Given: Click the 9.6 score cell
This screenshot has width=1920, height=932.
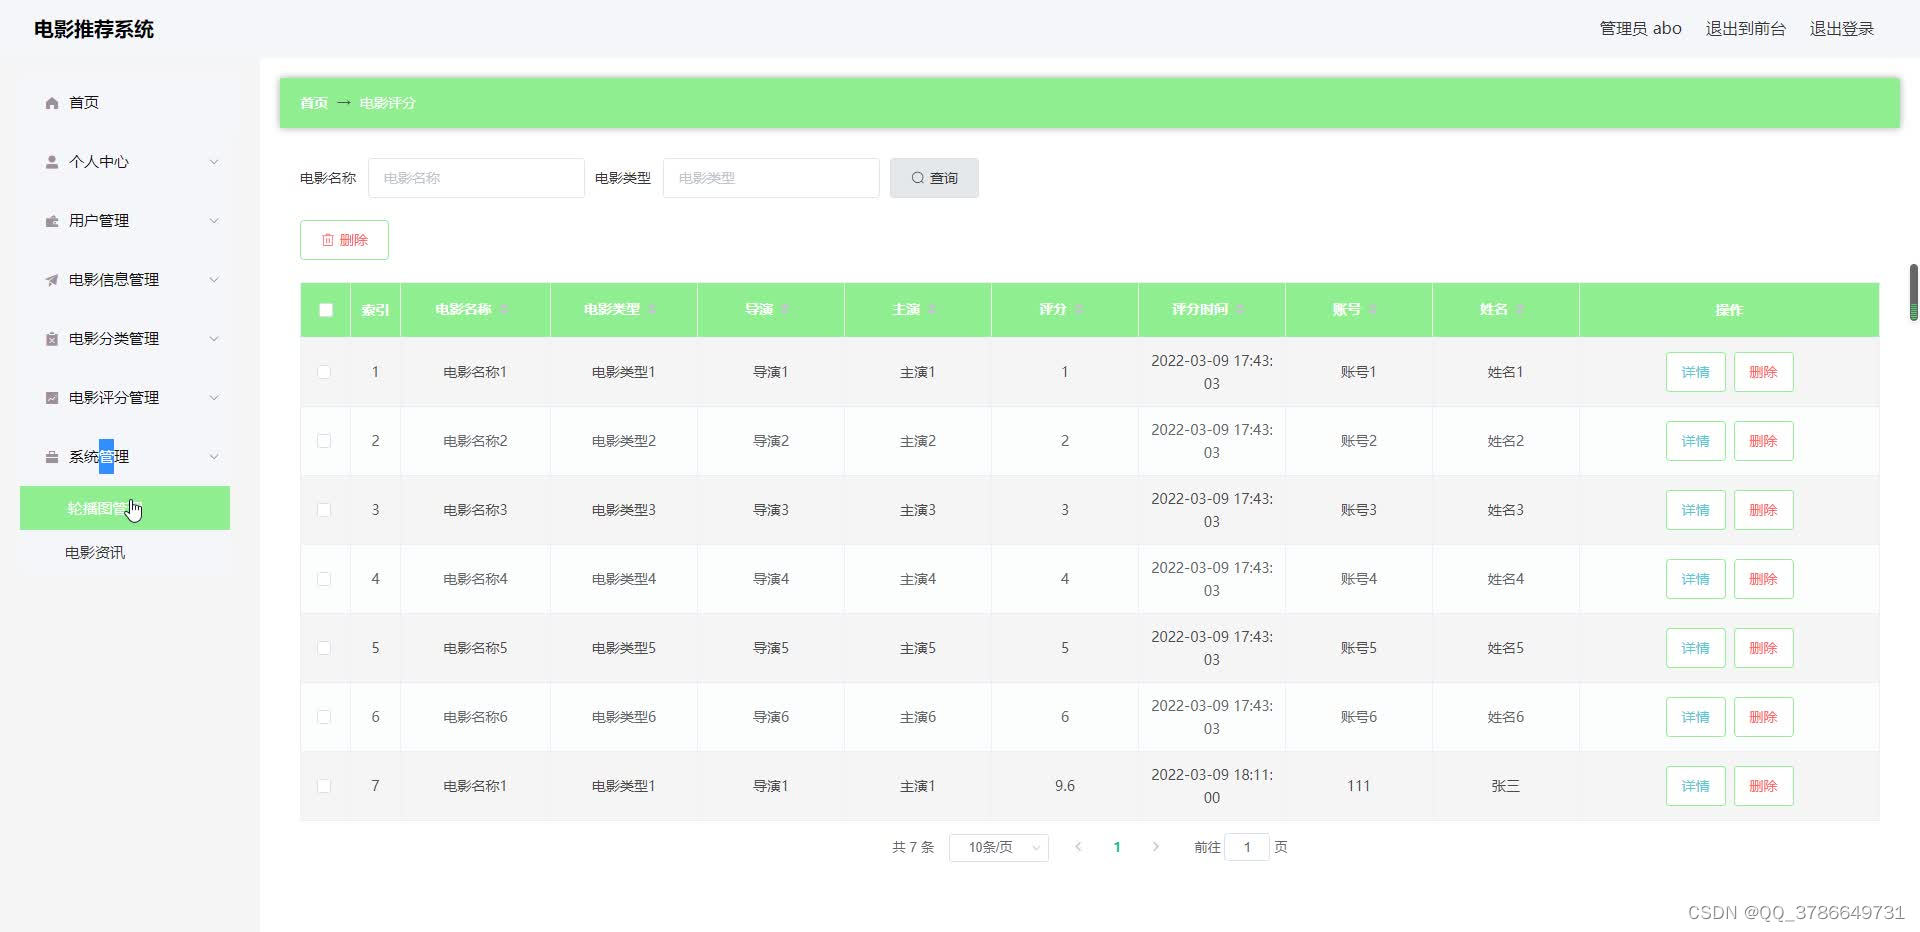Looking at the screenshot, I should tap(1065, 786).
